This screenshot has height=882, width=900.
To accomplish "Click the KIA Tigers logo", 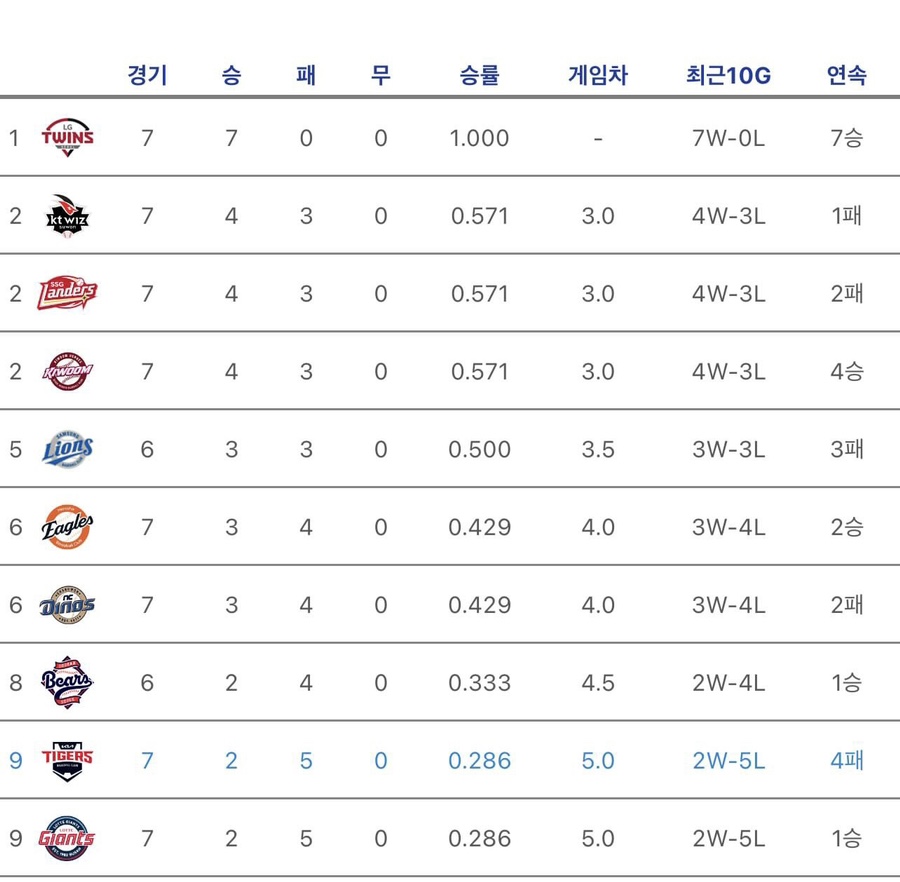I will [x=67, y=760].
